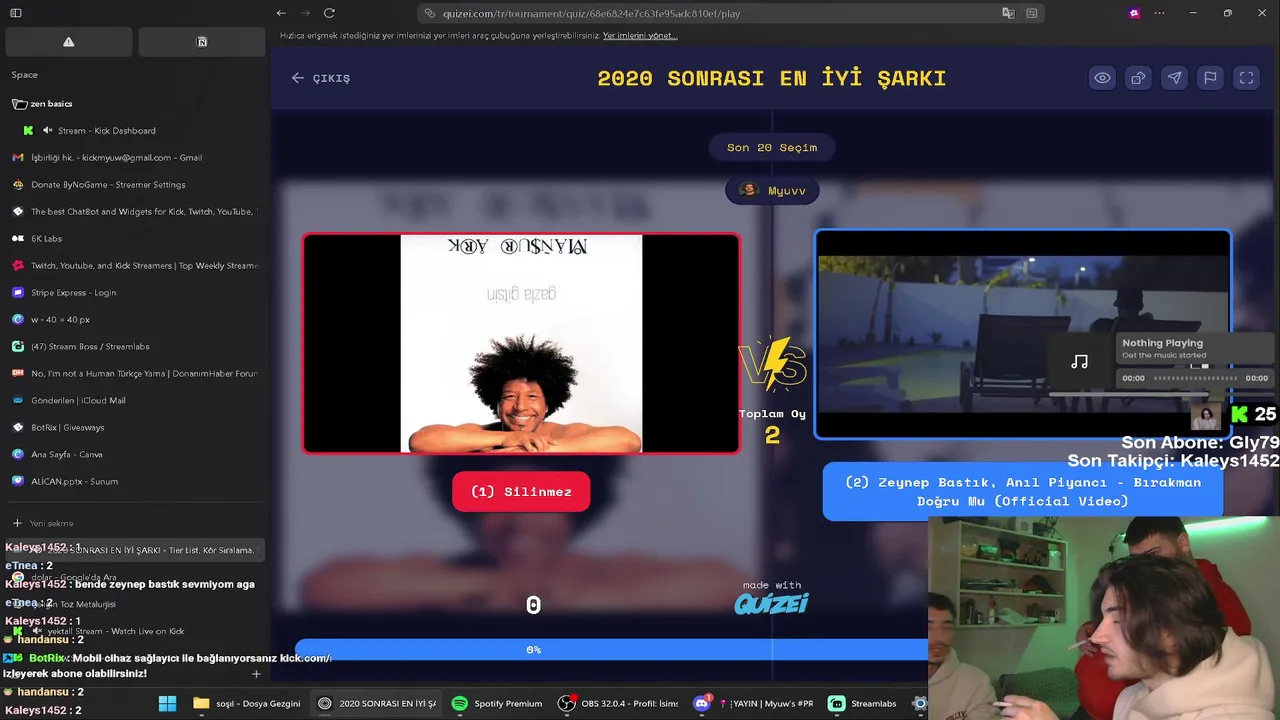Screen dimensions: 1280x720
Task: Vote for (2) Zeynep Bastık Bırakman Doğru Mu
Action: 1022,491
